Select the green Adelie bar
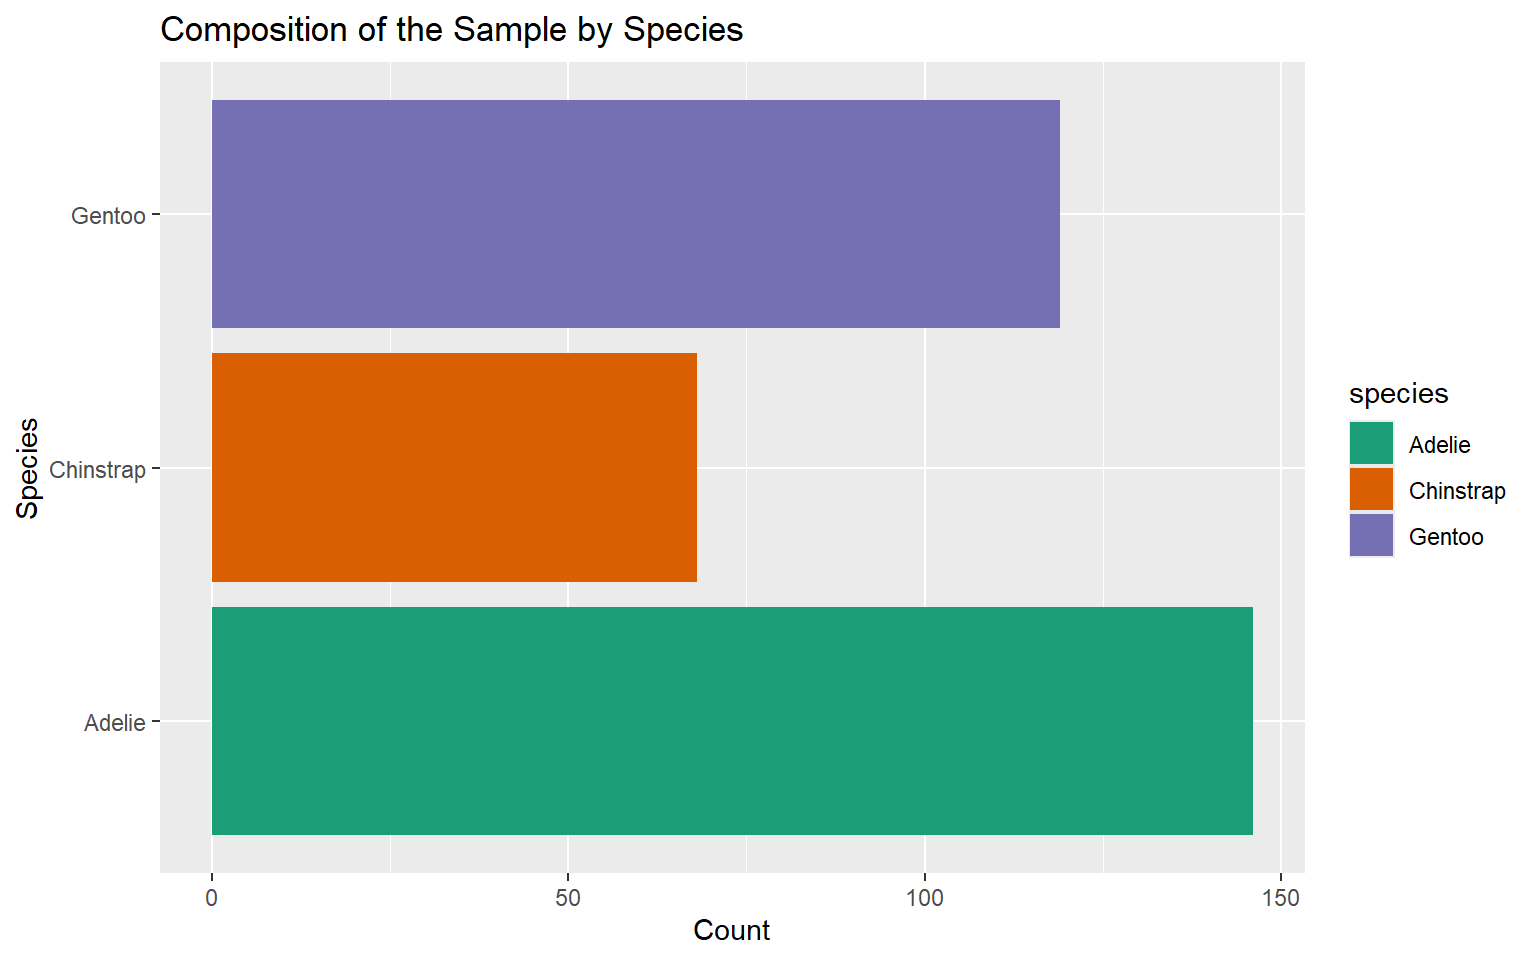This screenshot has width=1536, height=960. (x=732, y=720)
